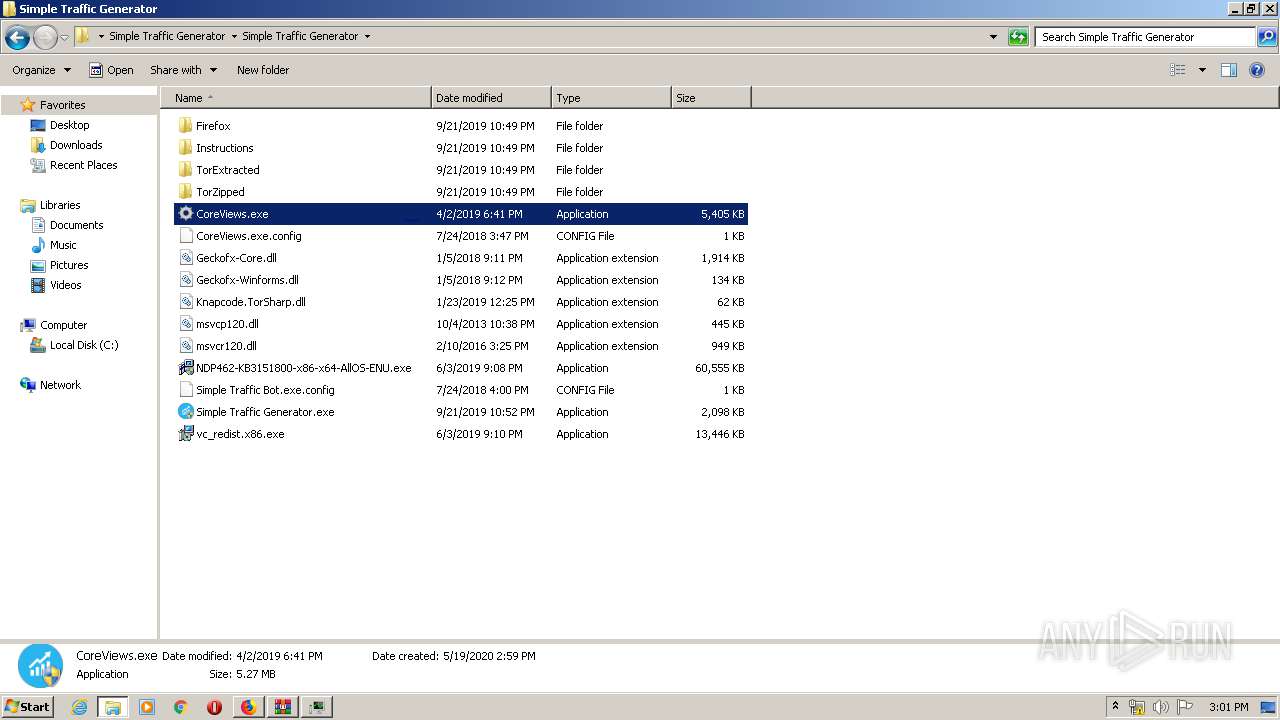This screenshot has height=720, width=1280.
Task: Click the search magnifier icon
Action: pyautogui.click(x=1267, y=37)
